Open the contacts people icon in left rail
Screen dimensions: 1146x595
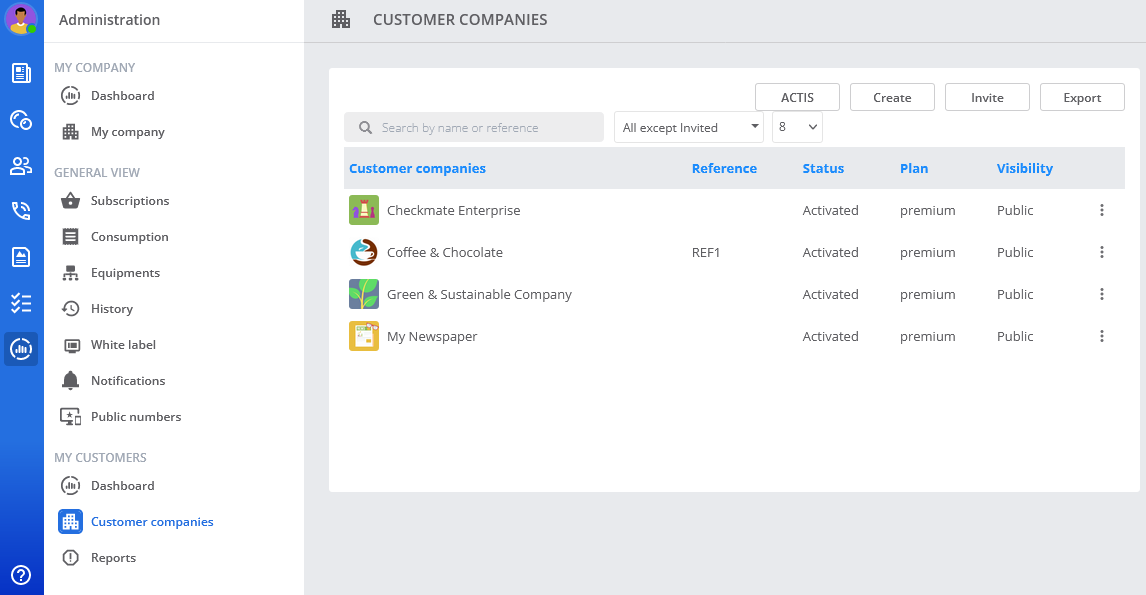(21, 166)
